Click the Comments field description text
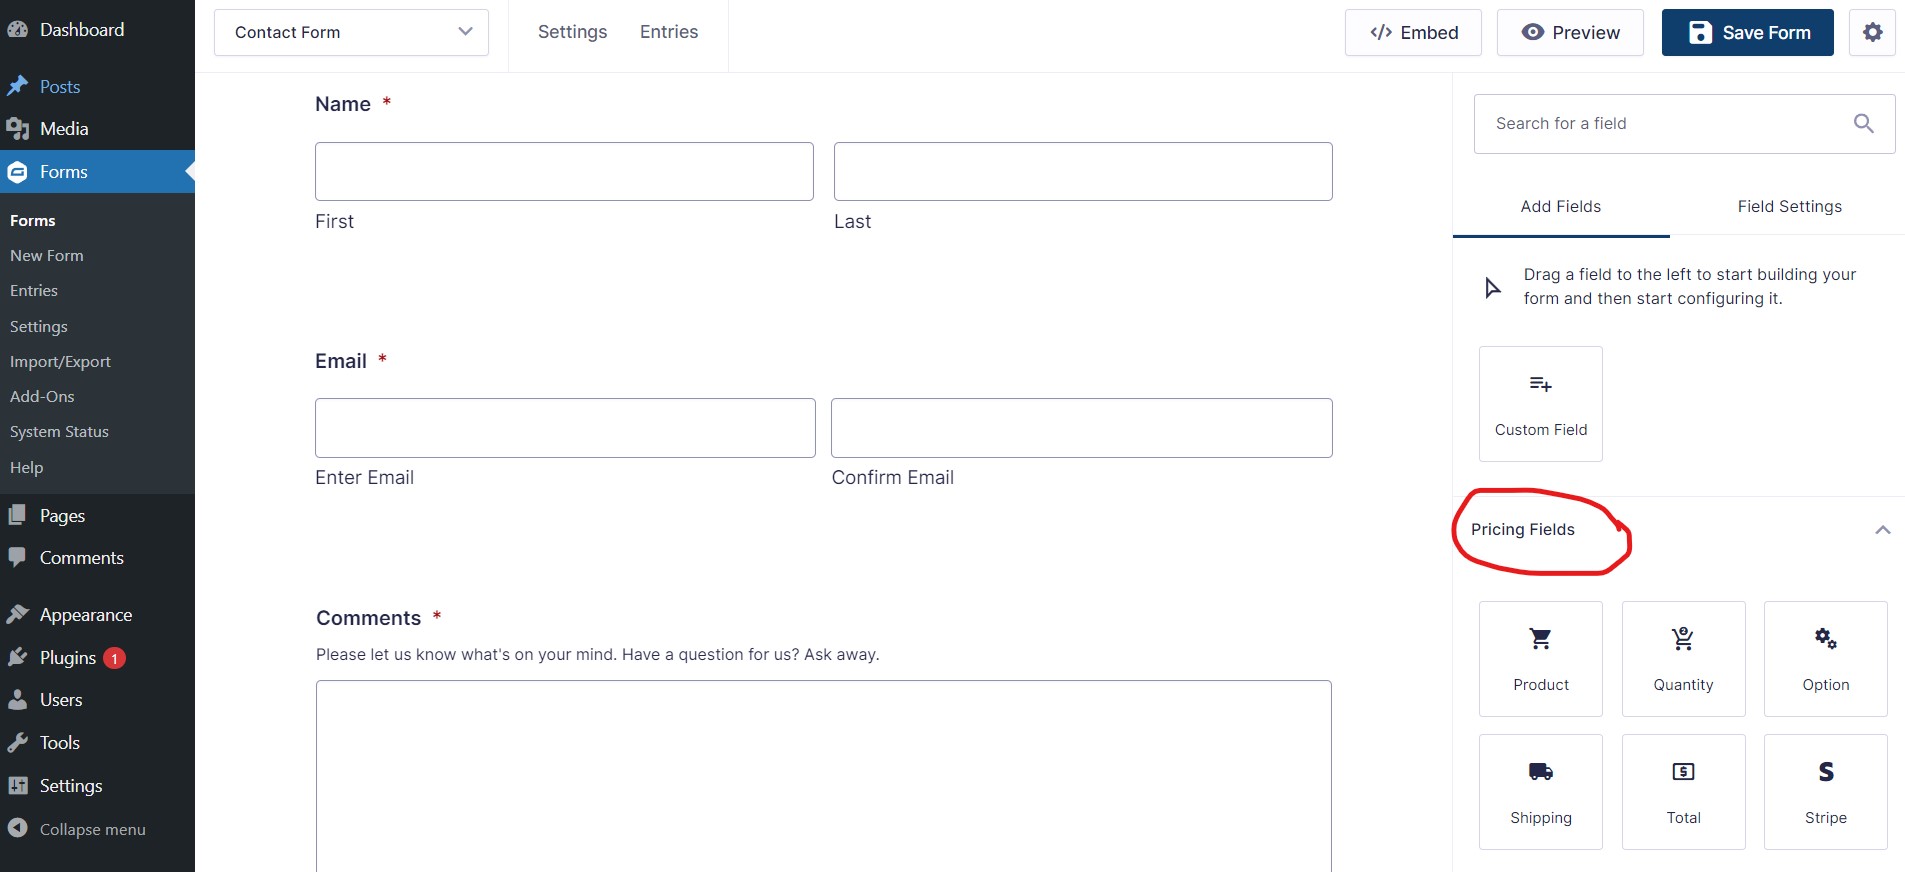Image resolution: width=1905 pixels, height=872 pixels. (x=598, y=654)
